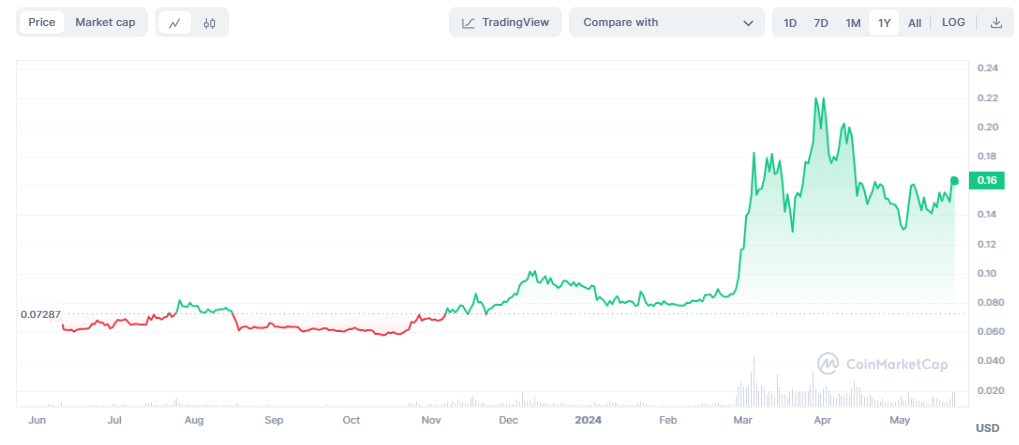Viewport: 1019px width, 445px height.
Task: Click the green 0.16 current price label
Action: click(x=987, y=180)
